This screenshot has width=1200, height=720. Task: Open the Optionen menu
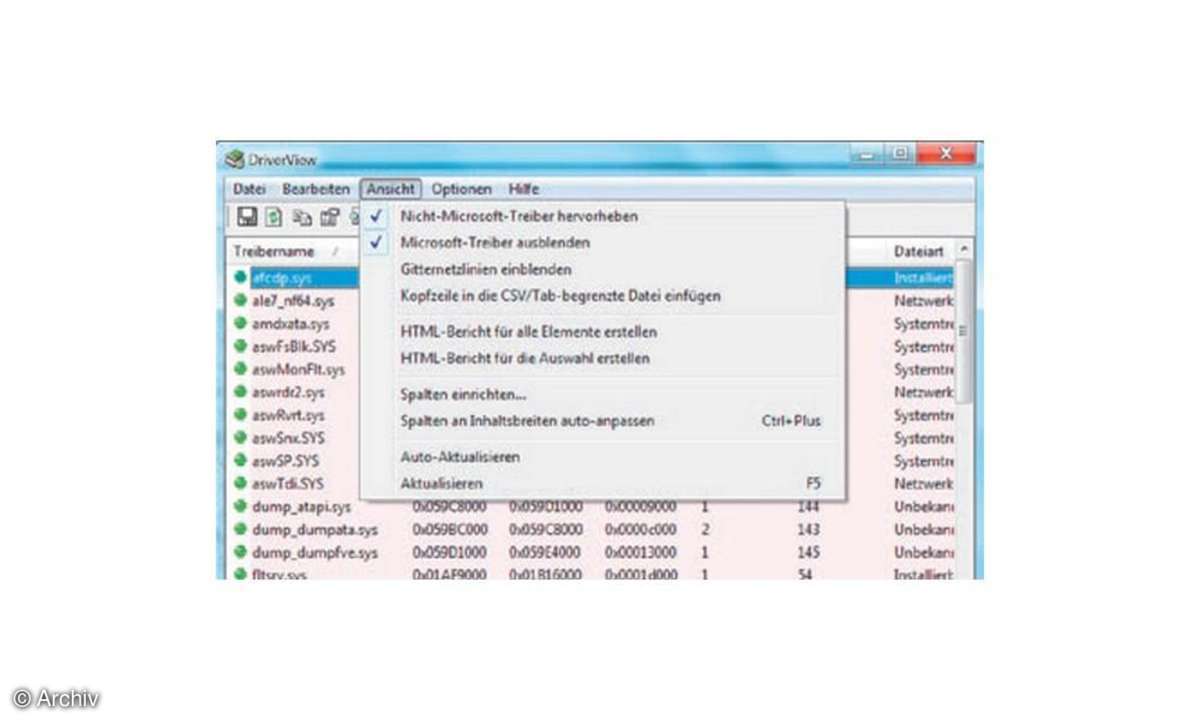(x=461, y=188)
